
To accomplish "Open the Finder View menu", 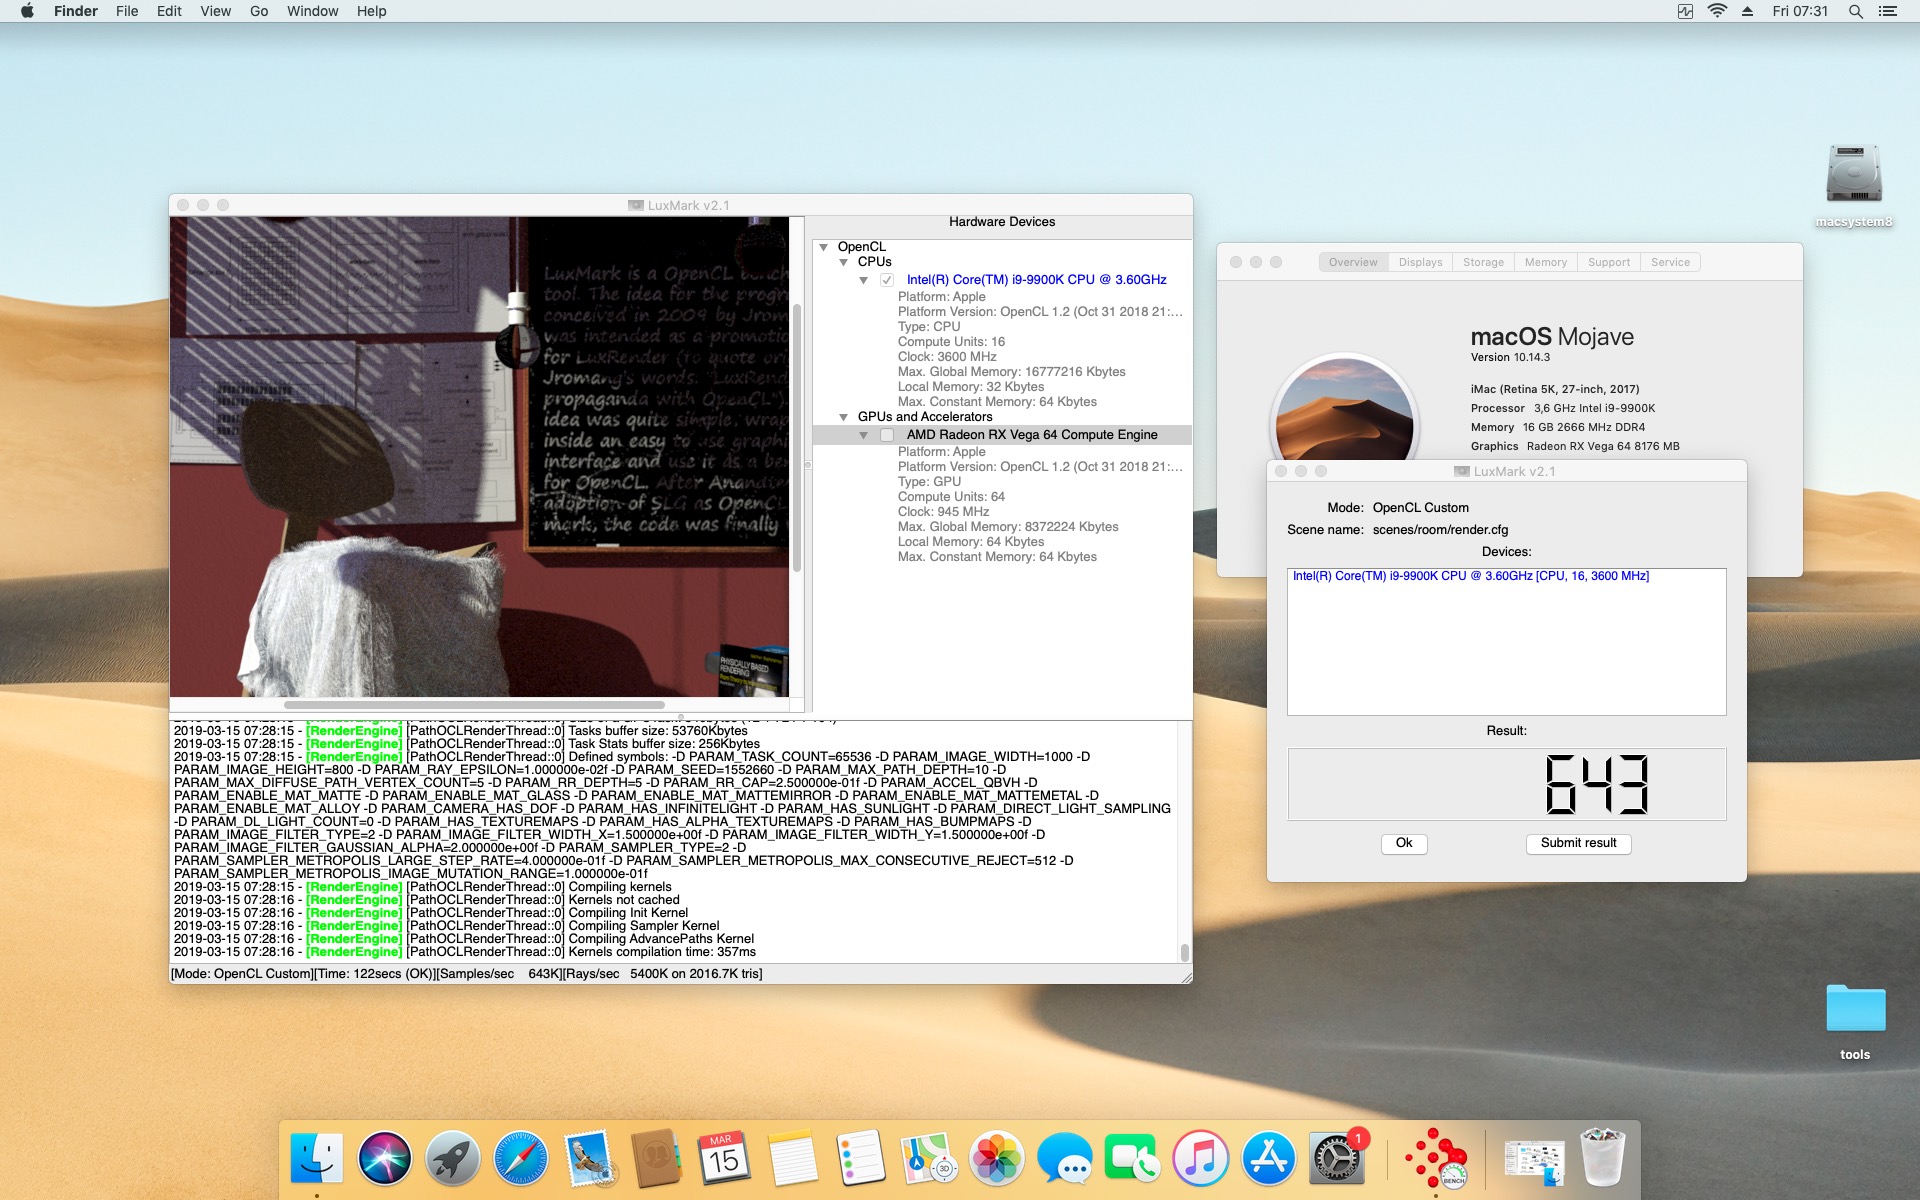I will (x=215, y=11).
